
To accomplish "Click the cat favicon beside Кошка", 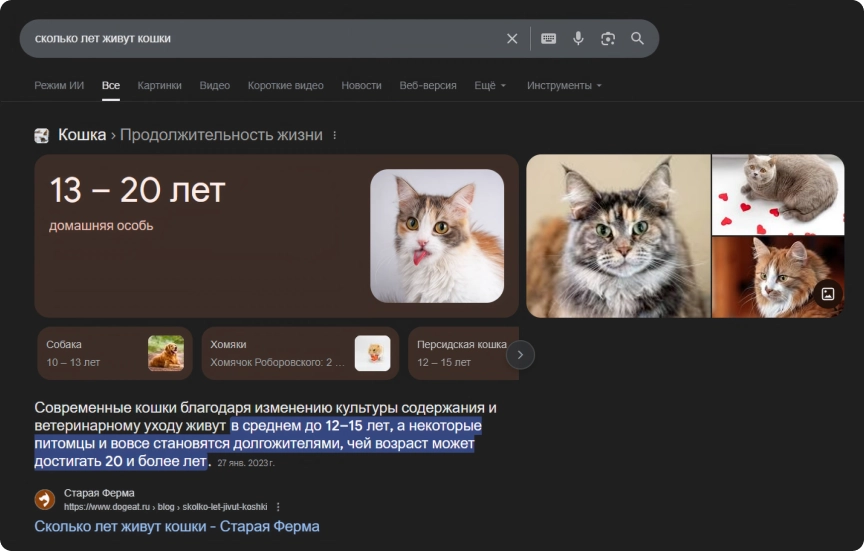I will click(41, 135).
